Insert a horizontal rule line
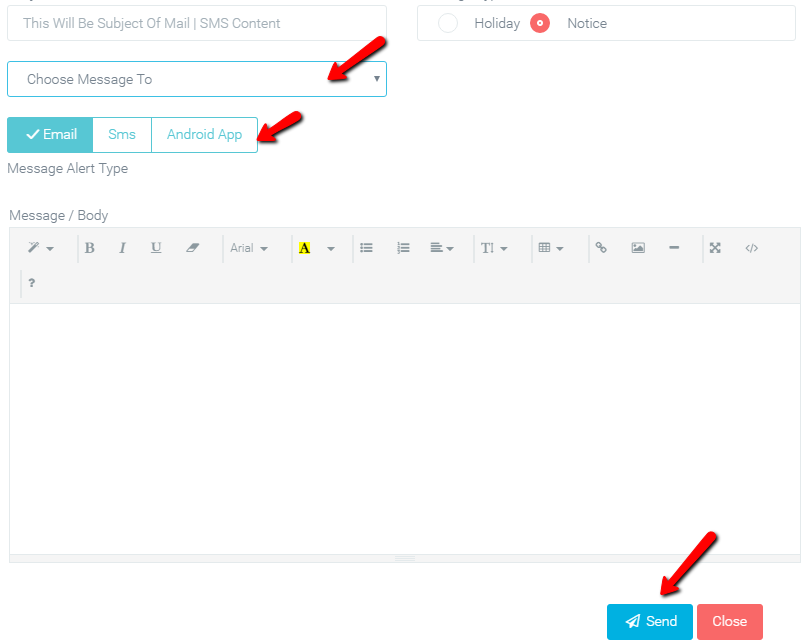810x640 pixels. click(674, 248)
